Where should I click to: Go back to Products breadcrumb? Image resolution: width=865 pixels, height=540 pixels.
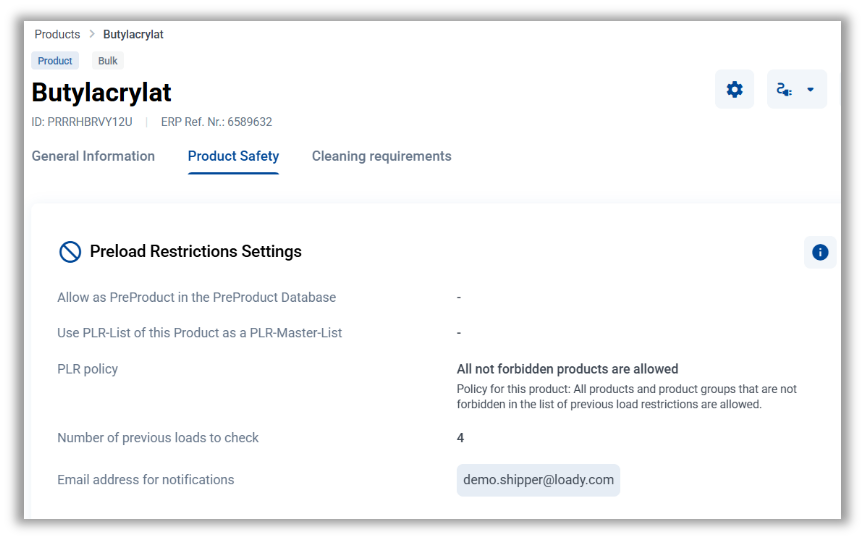click(57, 34)
